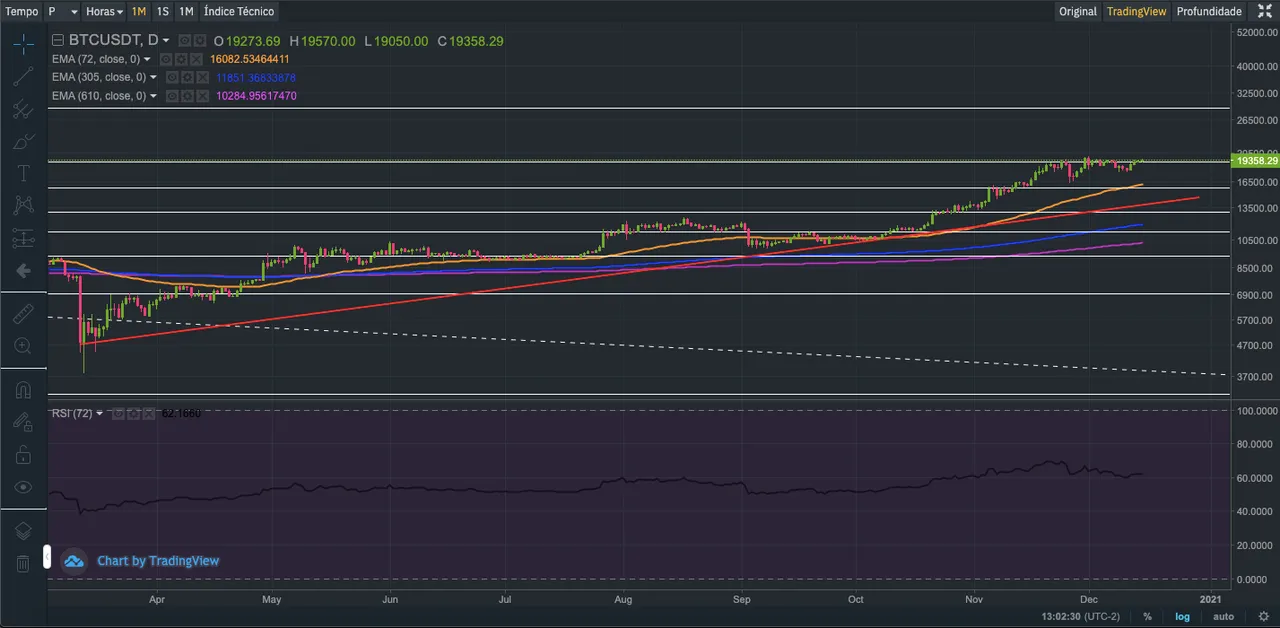Select the ruler measure tool
The width and height of the screenshot is (1280, 628).
click(23, 314)
